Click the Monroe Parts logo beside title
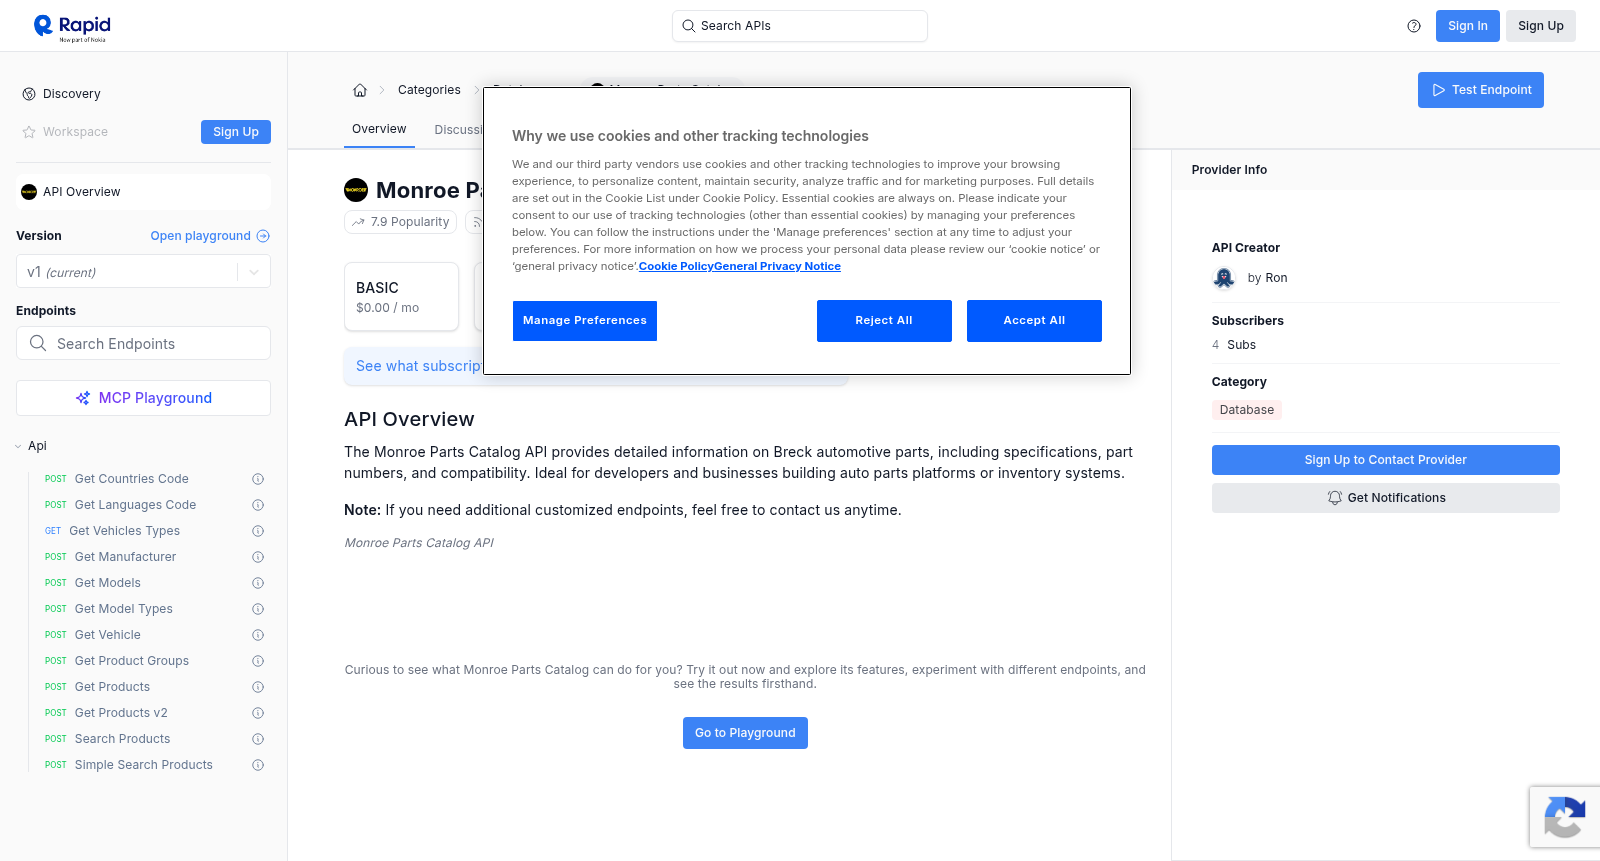This screenshot has height=861, width=1600. click(x=356, y=190)
